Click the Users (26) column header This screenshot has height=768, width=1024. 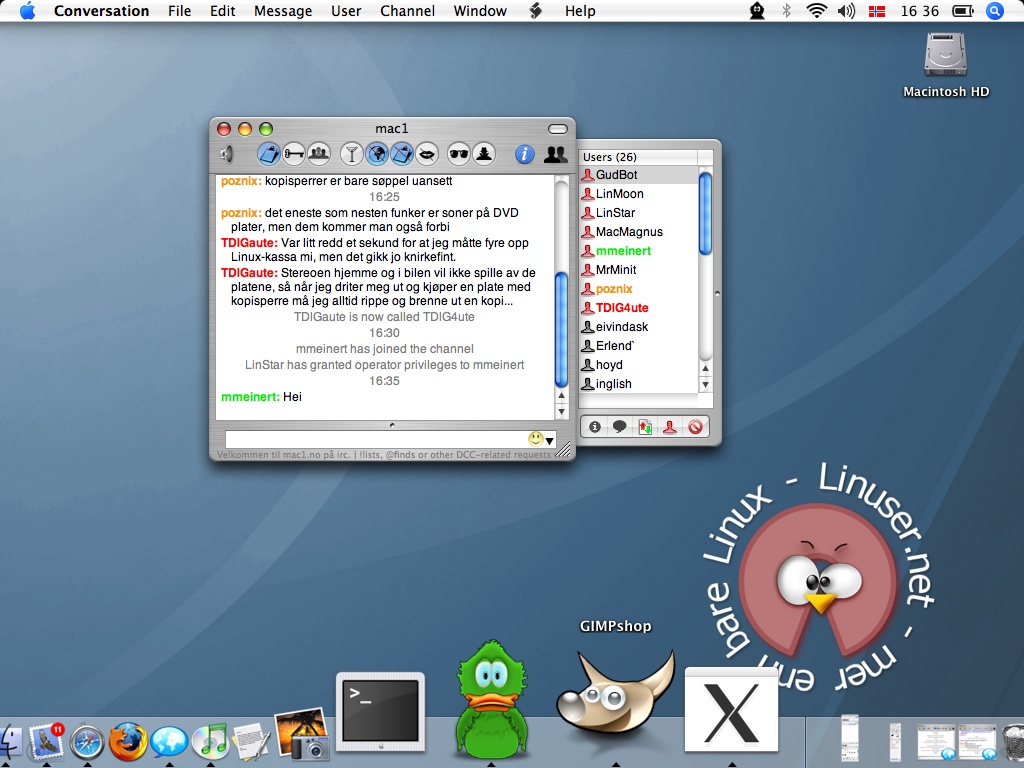(x=639, y=157)
